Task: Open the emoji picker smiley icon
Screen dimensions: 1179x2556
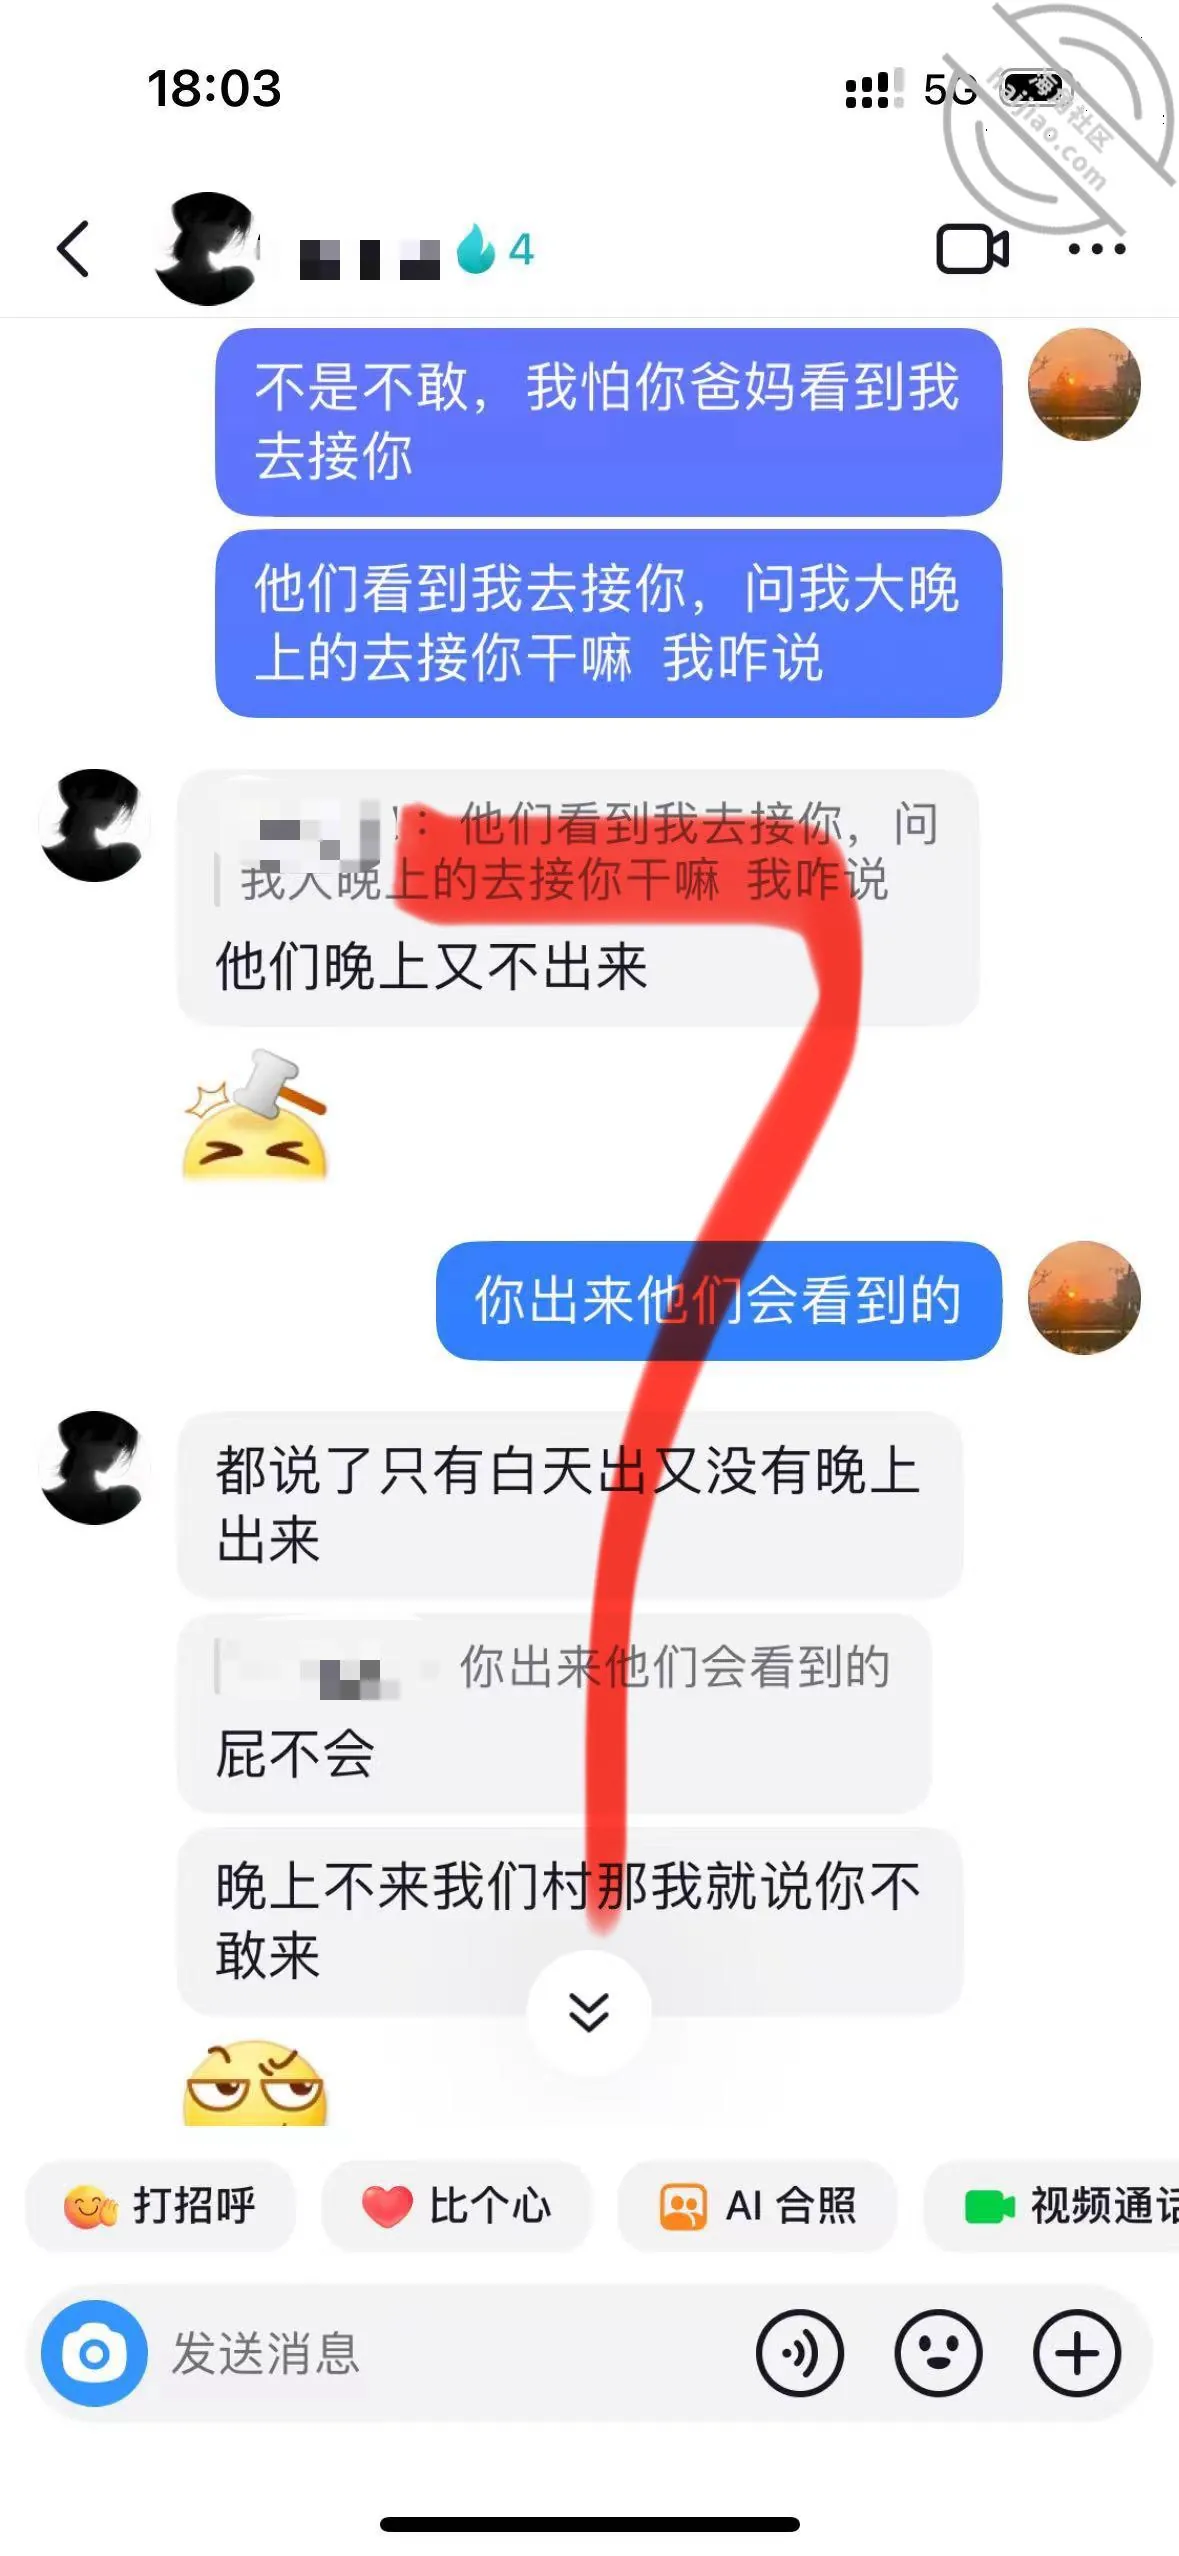Action: click(938, 2354)
